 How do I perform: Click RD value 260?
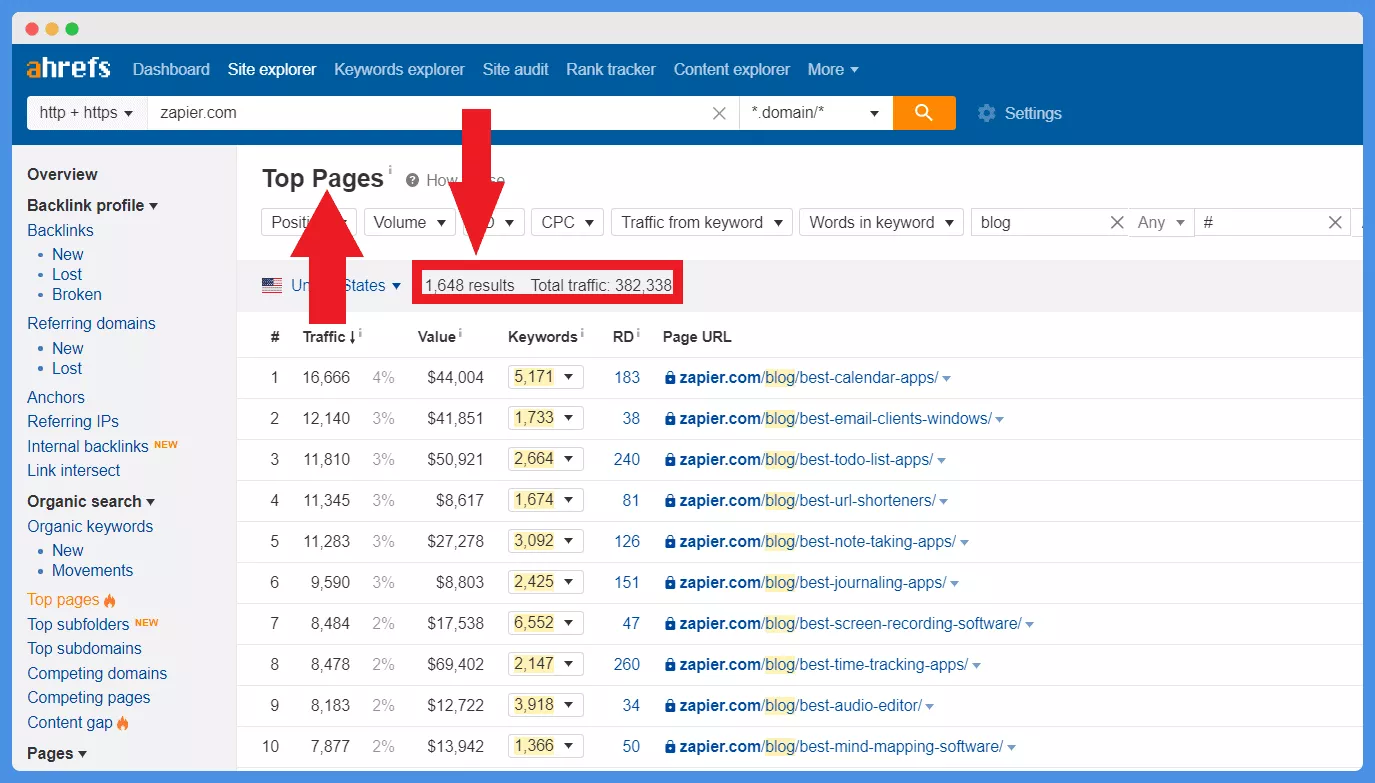pyautogui.click(x=627, y=665)
